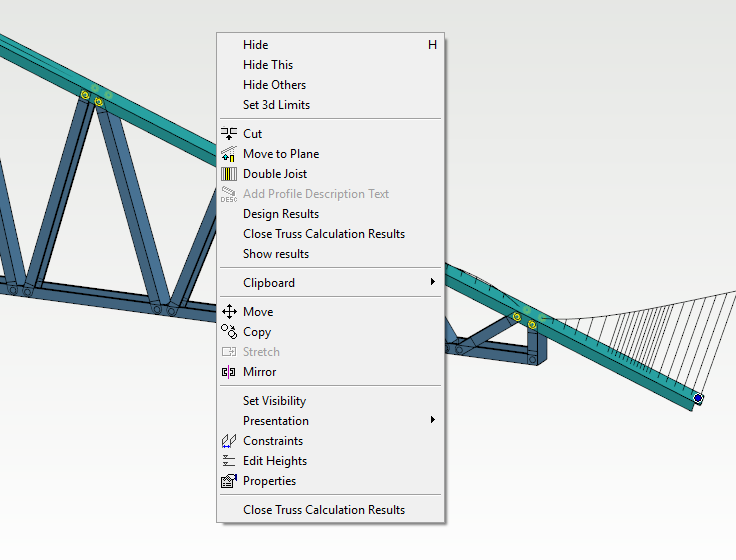Select Show results entry
Image resolution: width=736 pixels, height=560 pixels.
click(x=276, y=254)
